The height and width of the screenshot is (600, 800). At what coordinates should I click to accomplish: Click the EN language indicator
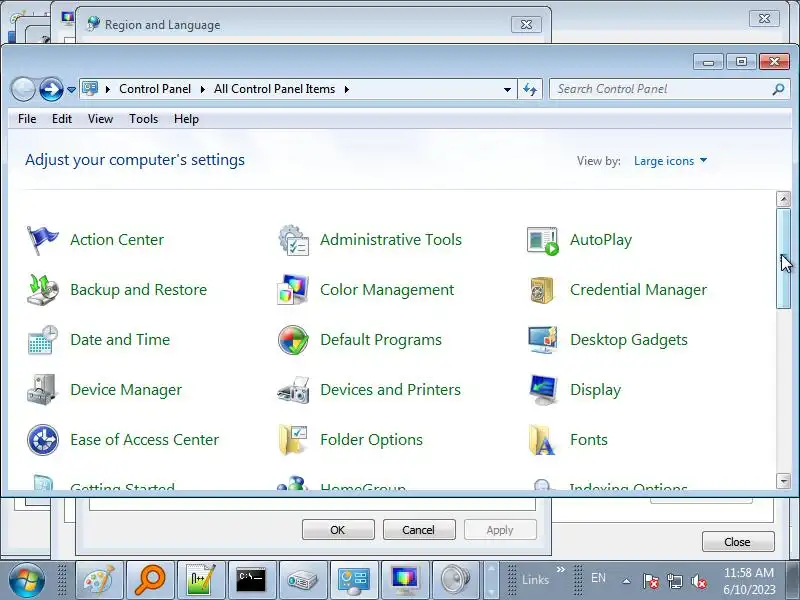(x=598, y=578)
